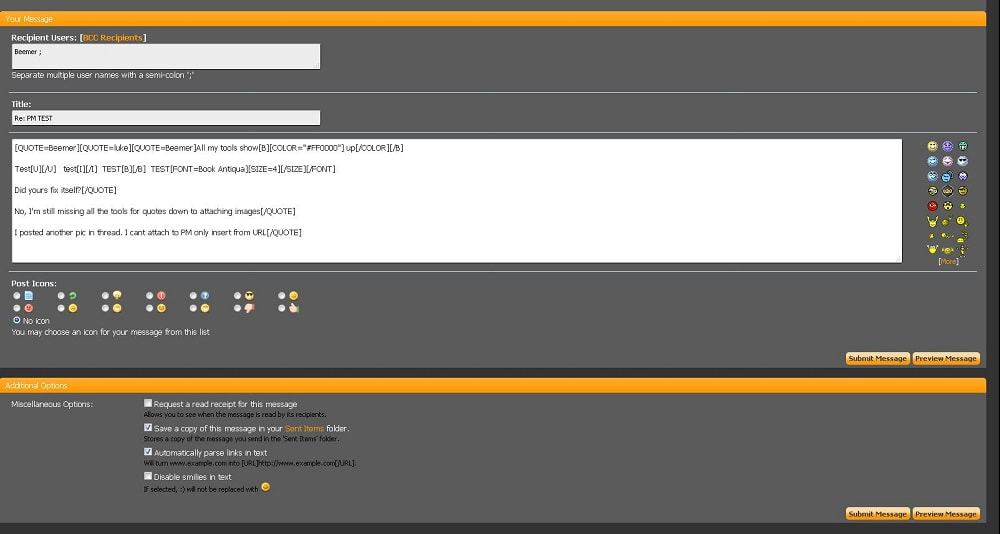Open the BCC Recipients link
1000x534 pixels.
(x=113, y=37)
